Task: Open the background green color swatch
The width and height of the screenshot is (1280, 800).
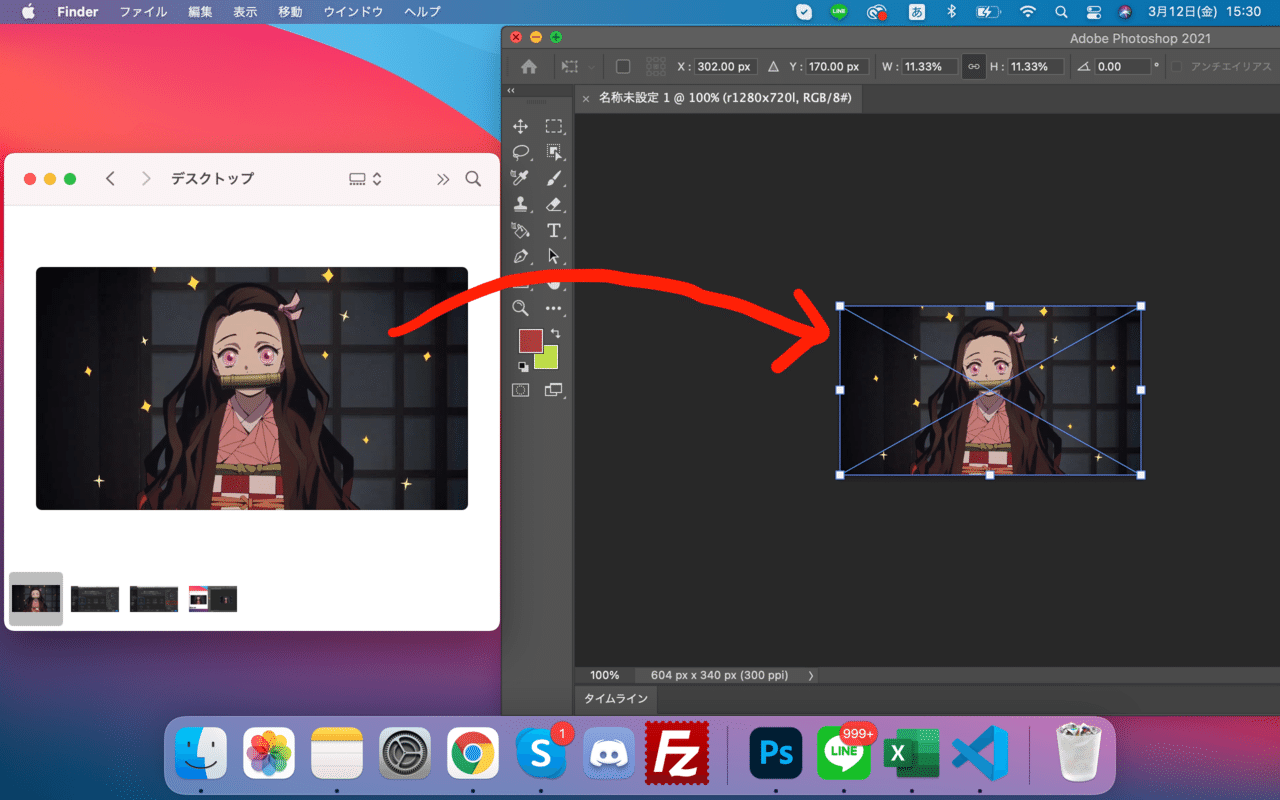Action: click(547, 357)
